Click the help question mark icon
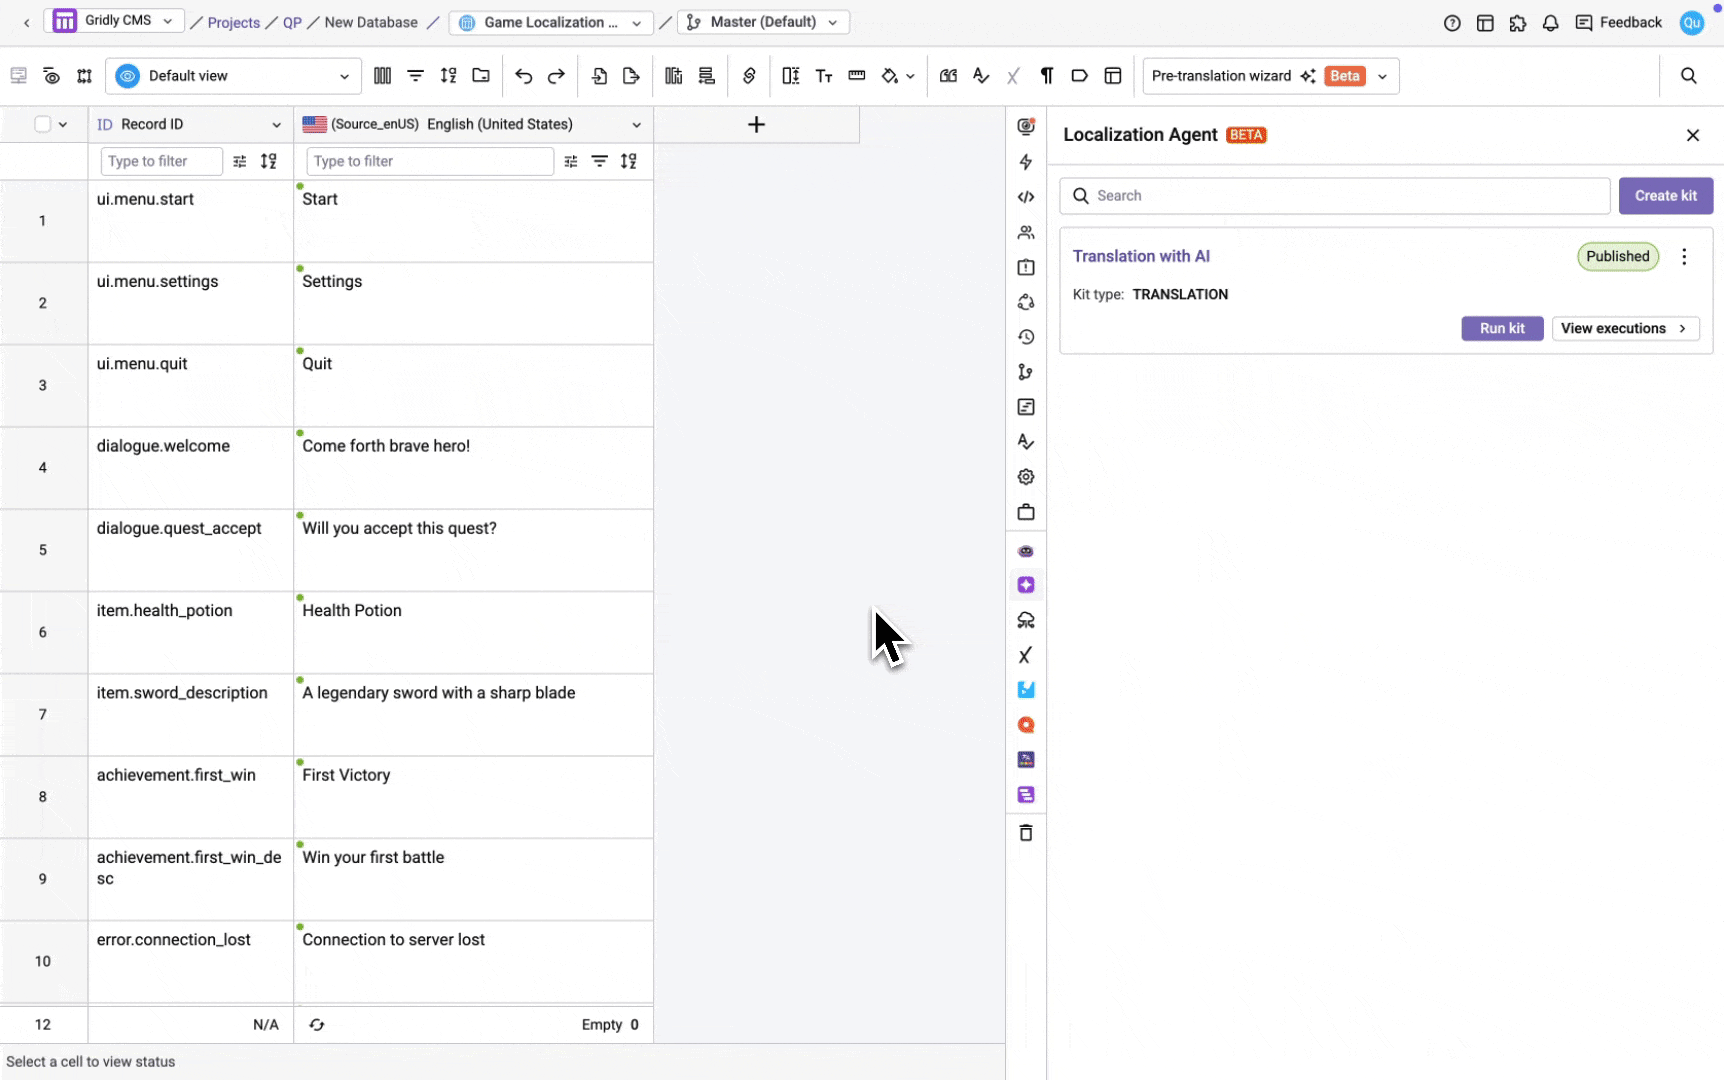 coord(1452,23)
